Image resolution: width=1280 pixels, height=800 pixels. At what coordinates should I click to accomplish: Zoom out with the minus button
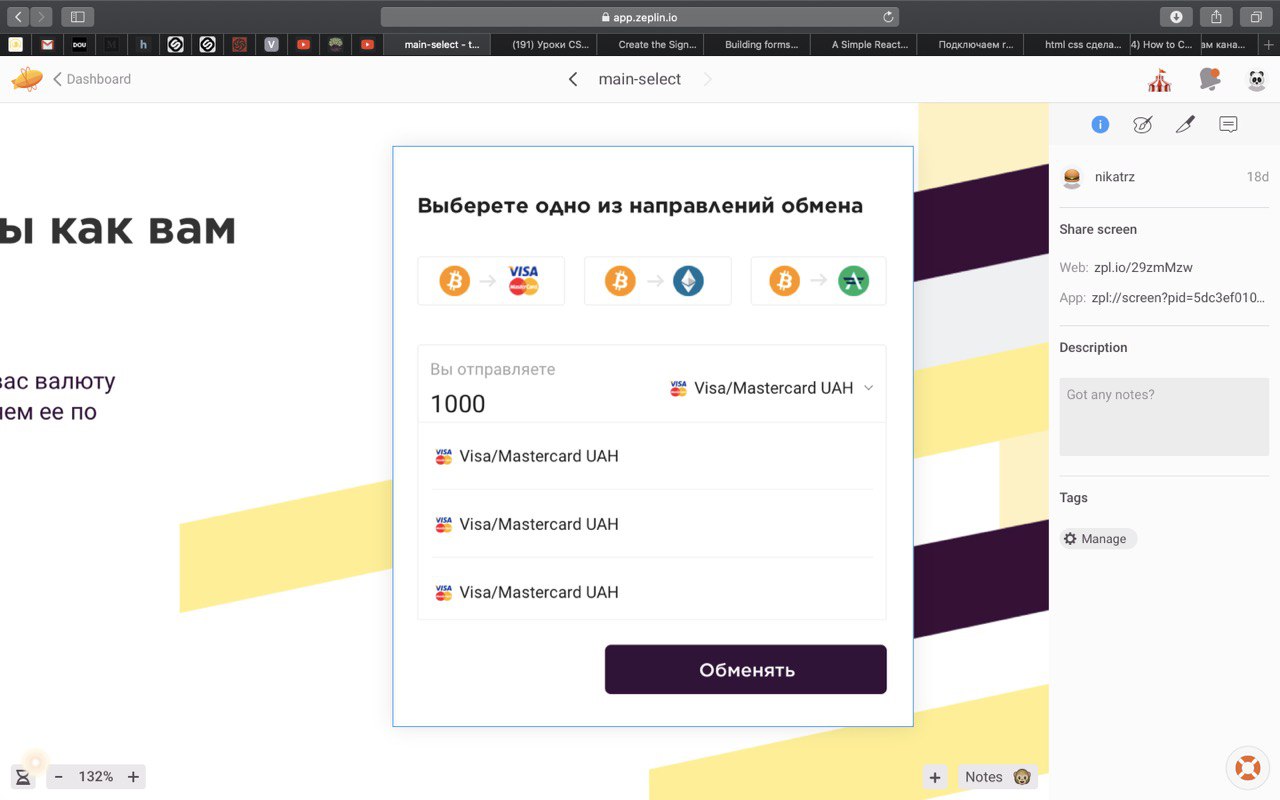tap(59, 777)
